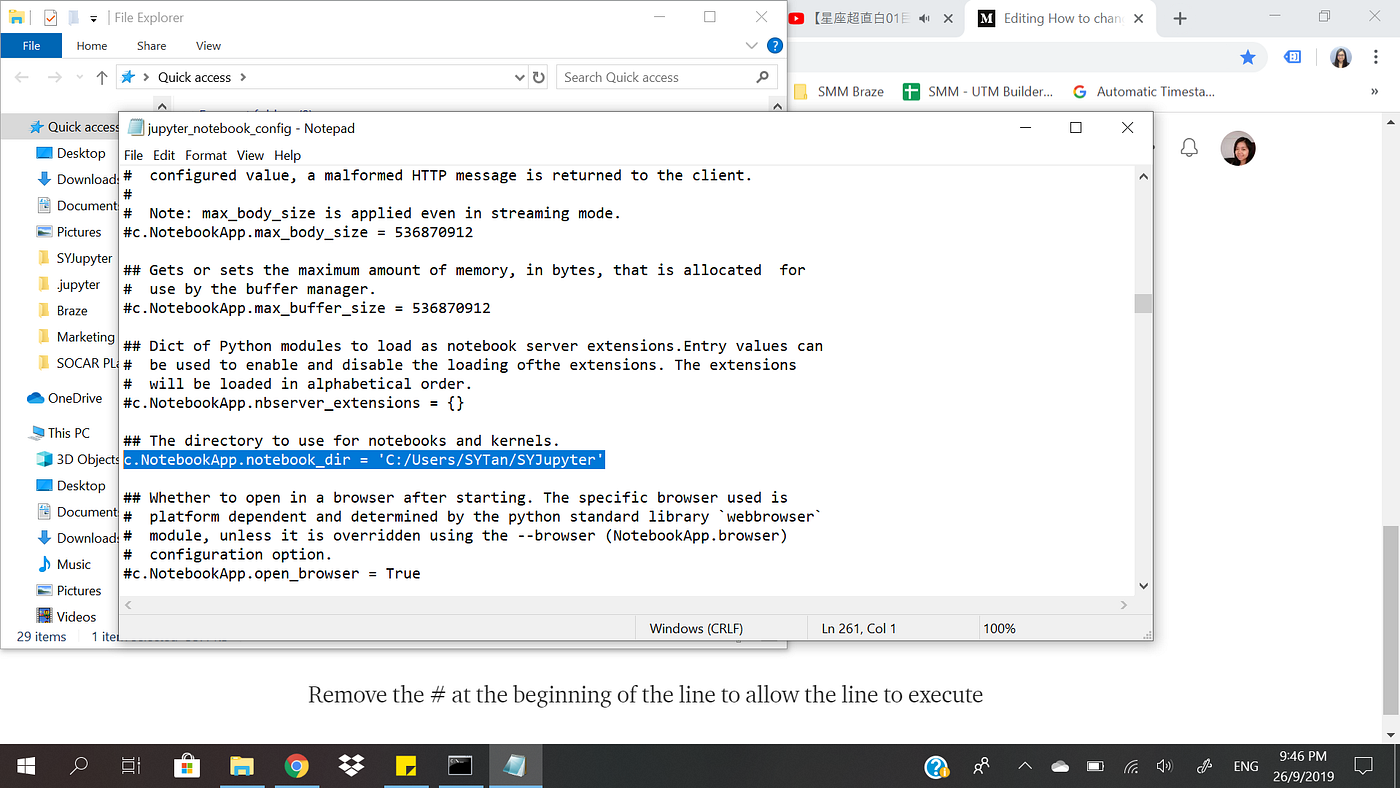Mute system volume from the tray
The image size is (1400, 788).
(x=1163, y=765)
